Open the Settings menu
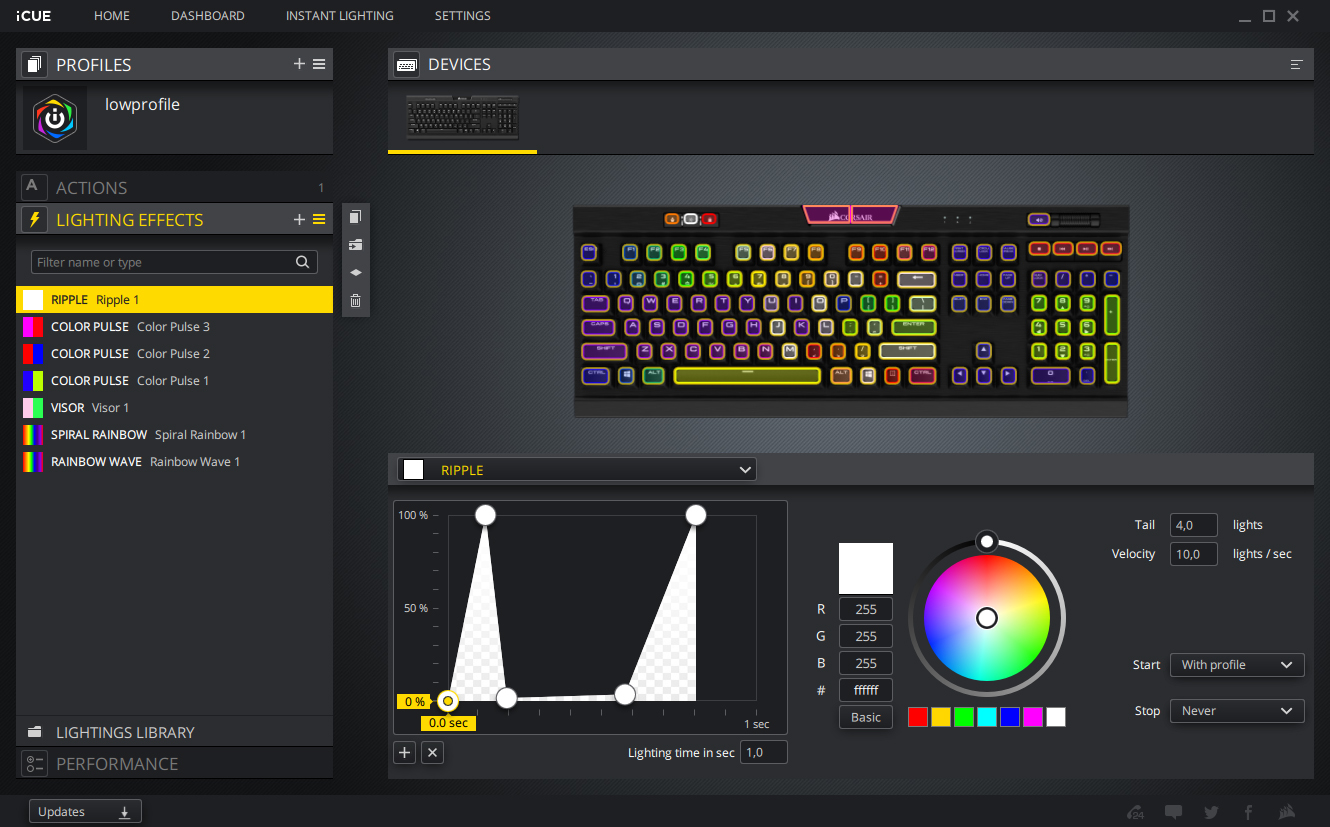This screenshot has width=1330, height=827. (463, 16)
